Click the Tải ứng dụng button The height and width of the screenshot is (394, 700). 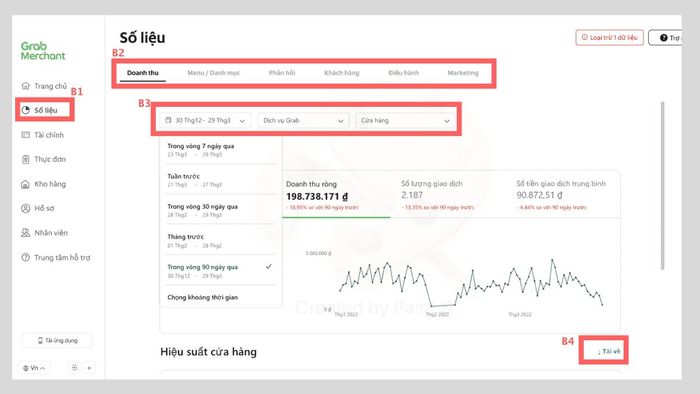tap(58, 340)
